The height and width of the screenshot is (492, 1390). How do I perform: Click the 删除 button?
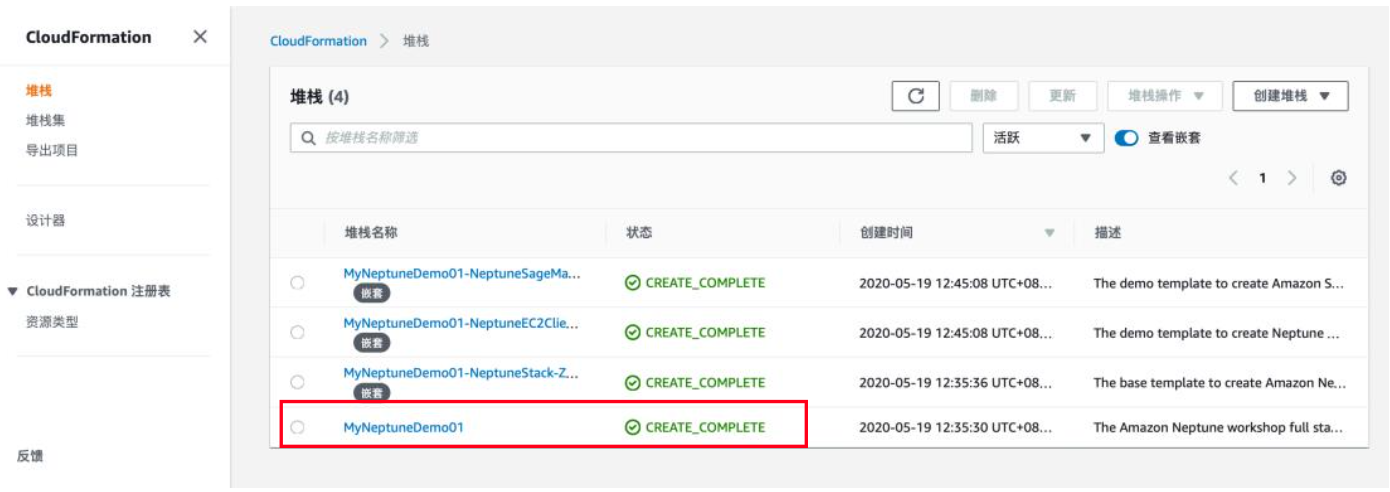pyautogui.click(x=983, y=96)
